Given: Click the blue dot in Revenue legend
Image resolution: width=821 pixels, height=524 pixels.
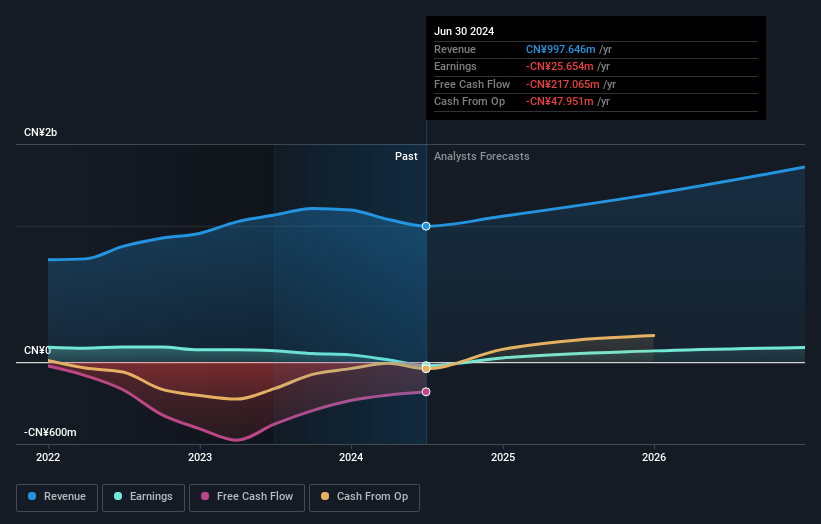Looking at the screenshot, I should pos(32,496).
